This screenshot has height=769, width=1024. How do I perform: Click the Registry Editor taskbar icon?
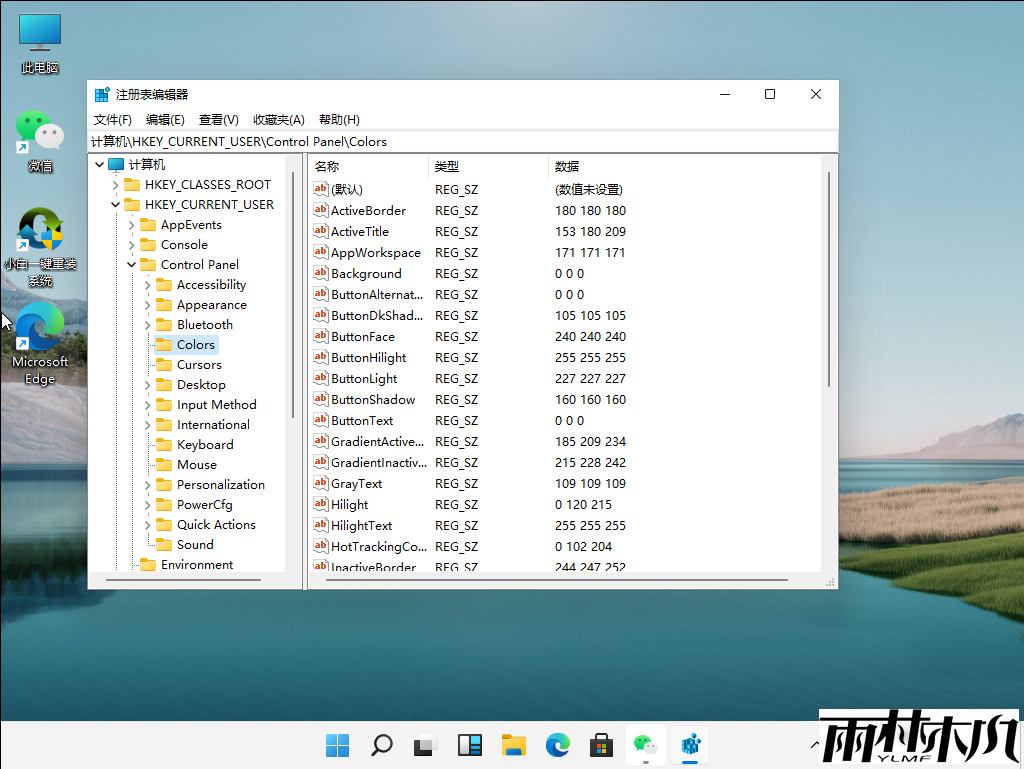[690, 745]
